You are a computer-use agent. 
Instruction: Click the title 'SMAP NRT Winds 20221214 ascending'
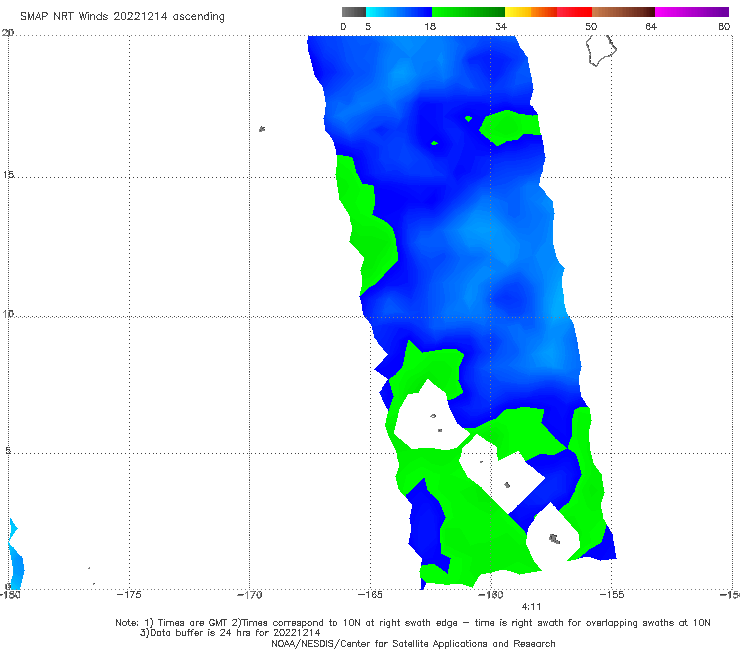click(122, 17)
